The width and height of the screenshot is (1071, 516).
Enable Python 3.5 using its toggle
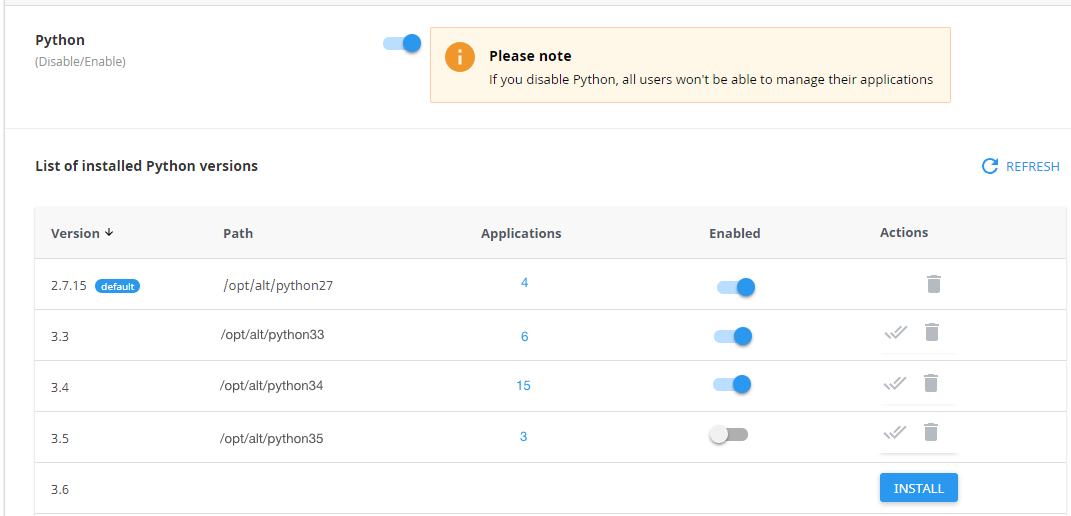coord(728,435)
